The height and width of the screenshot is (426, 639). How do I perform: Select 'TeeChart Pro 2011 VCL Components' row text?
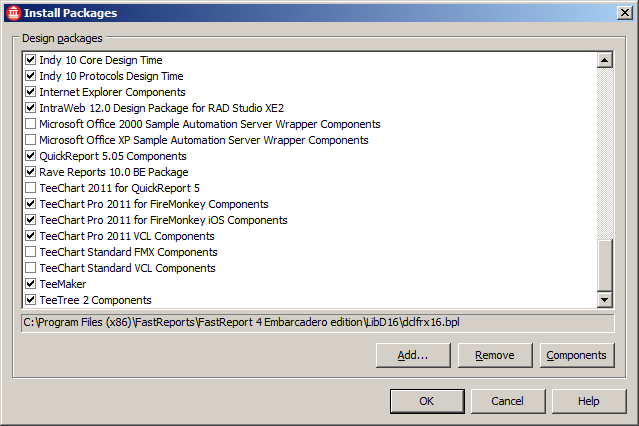[127, 236]
